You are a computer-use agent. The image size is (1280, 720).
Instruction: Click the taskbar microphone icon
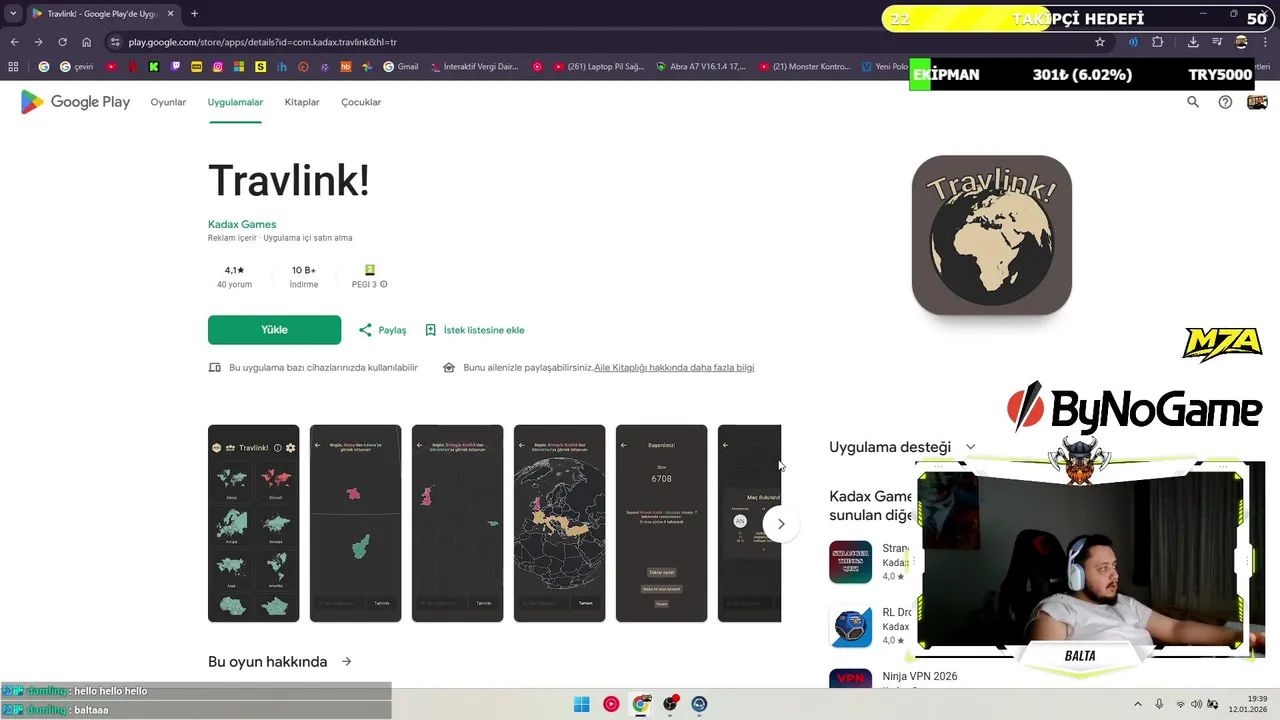pos(1159,704)
